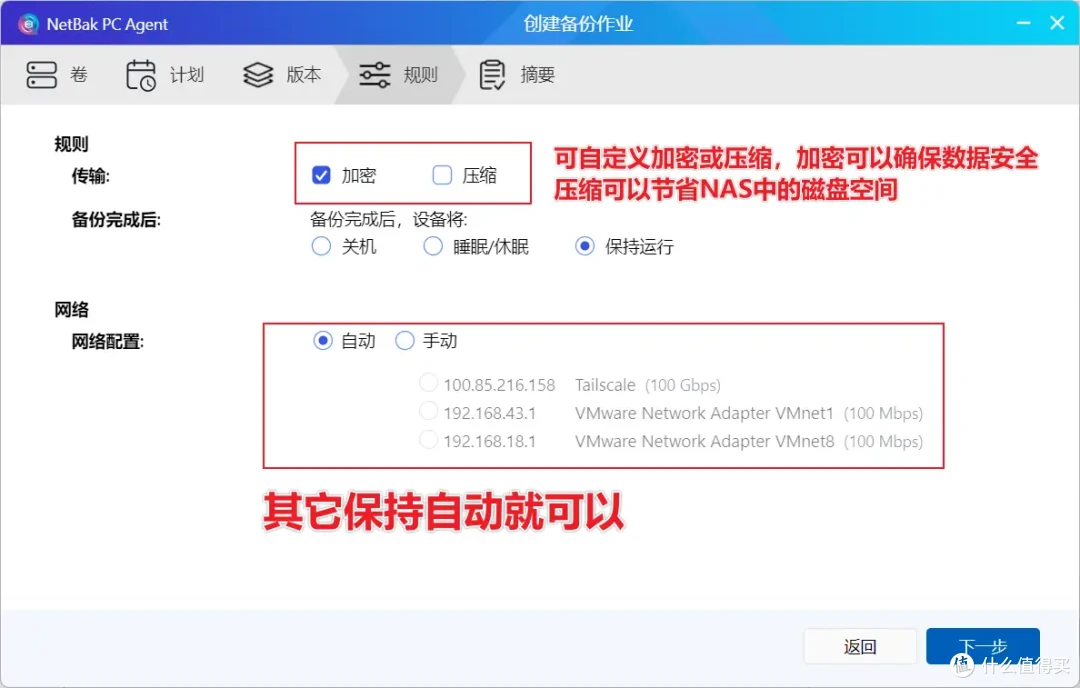Click the version (版本) layers icon
The width and height of the screenshot is (1080, 688).
pyautogui.click(x=258, y=75)
